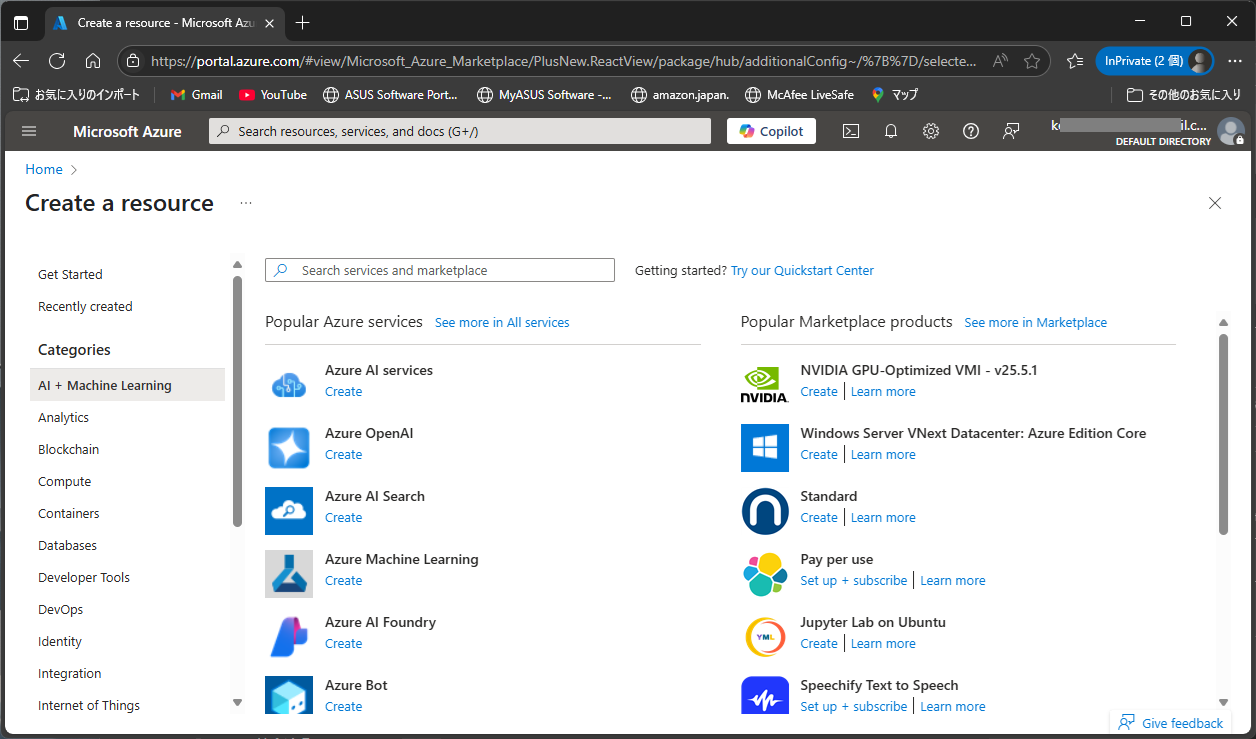Focus the Search services and marketplace field

(440, 270)
